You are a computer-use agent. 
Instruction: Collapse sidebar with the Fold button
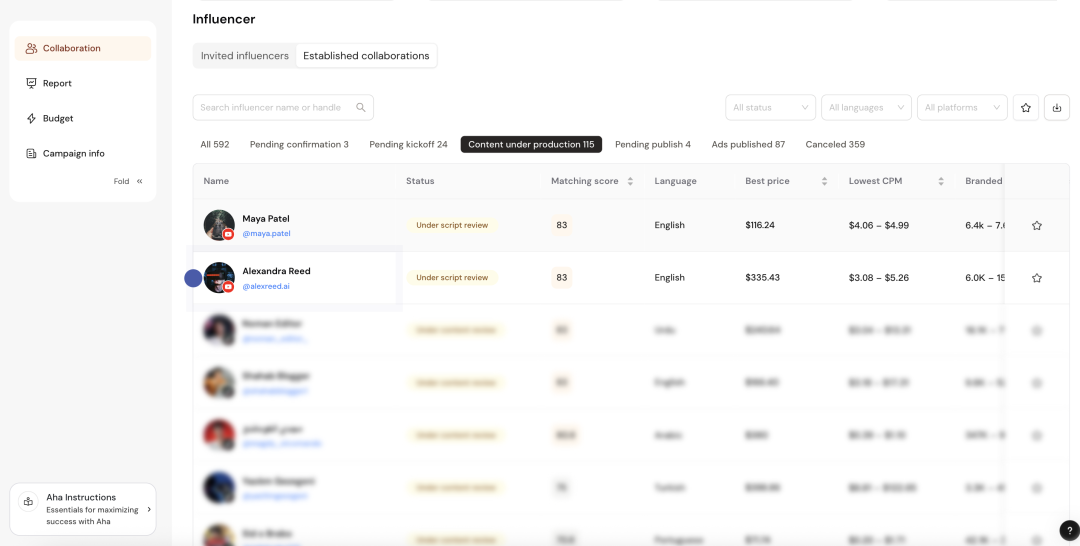(x=128, y=181)
